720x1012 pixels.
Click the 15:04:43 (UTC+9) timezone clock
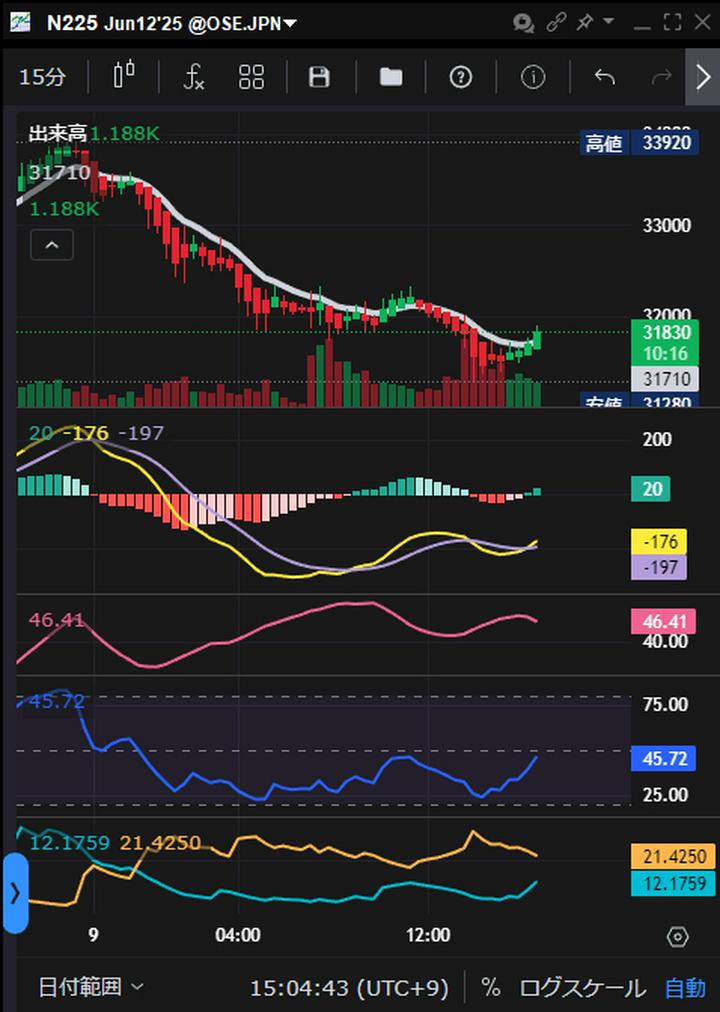tap(349, 988)
